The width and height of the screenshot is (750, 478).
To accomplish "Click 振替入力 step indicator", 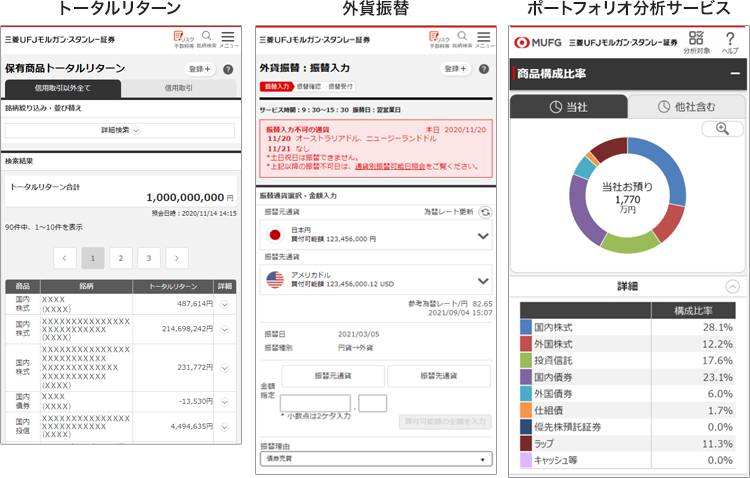I will coord(277,87).
